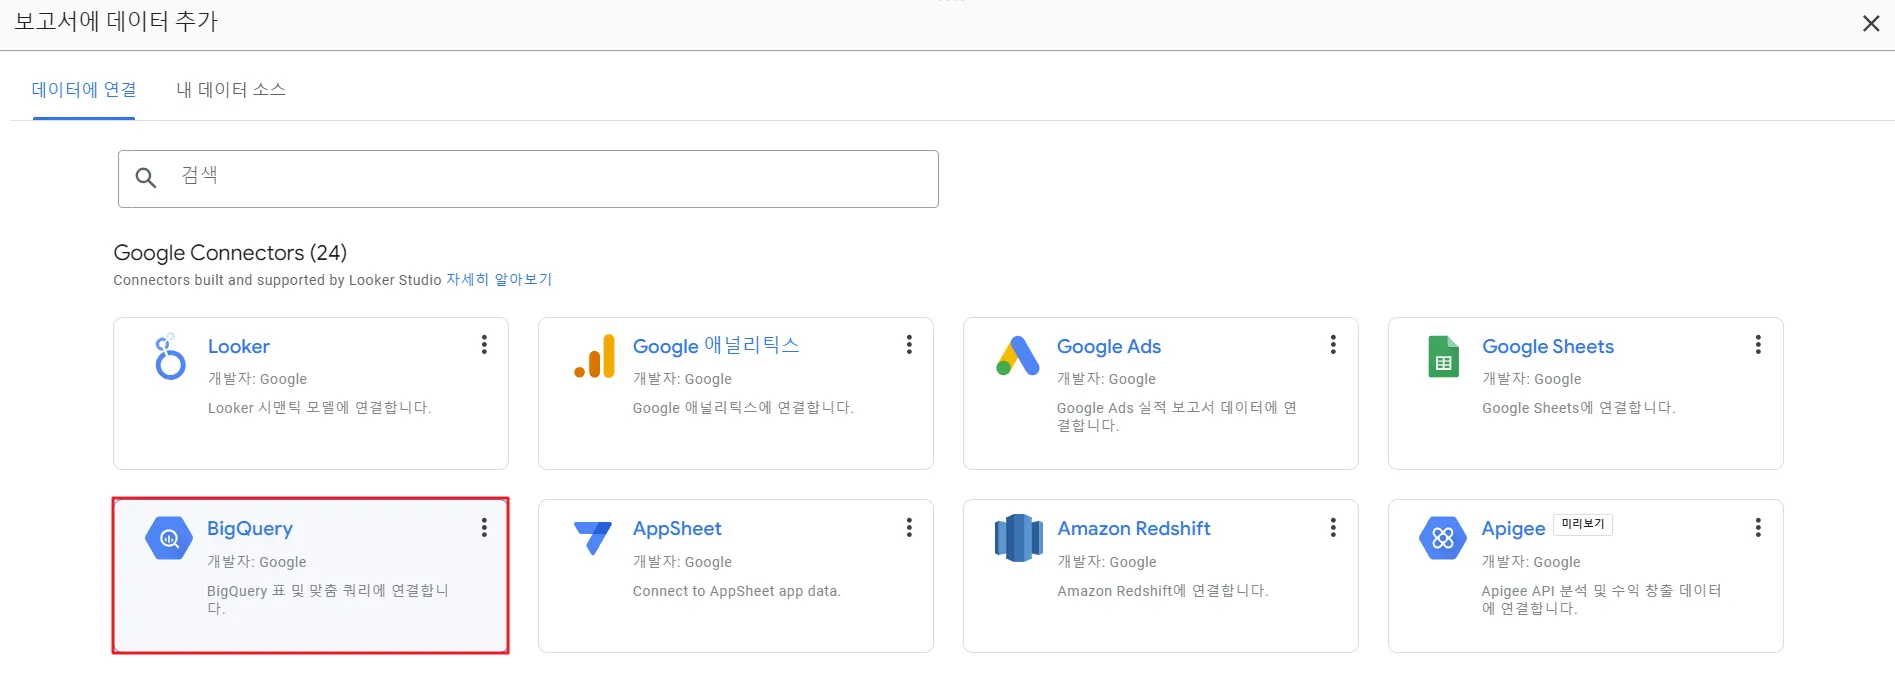The height and width of the screenshot is (677, 1895).
Task: Open more options for Apigee card
Action: (x=1758, y=528)
